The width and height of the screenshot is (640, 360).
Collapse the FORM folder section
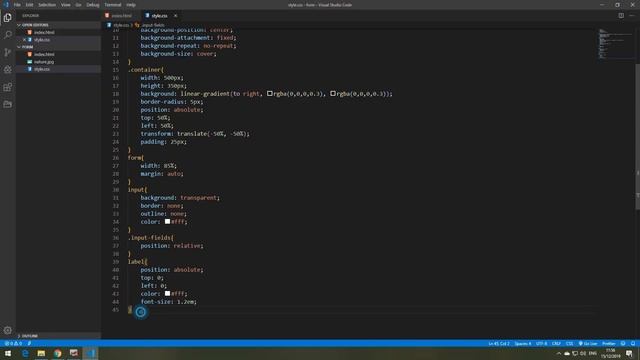tap(58, 47)
